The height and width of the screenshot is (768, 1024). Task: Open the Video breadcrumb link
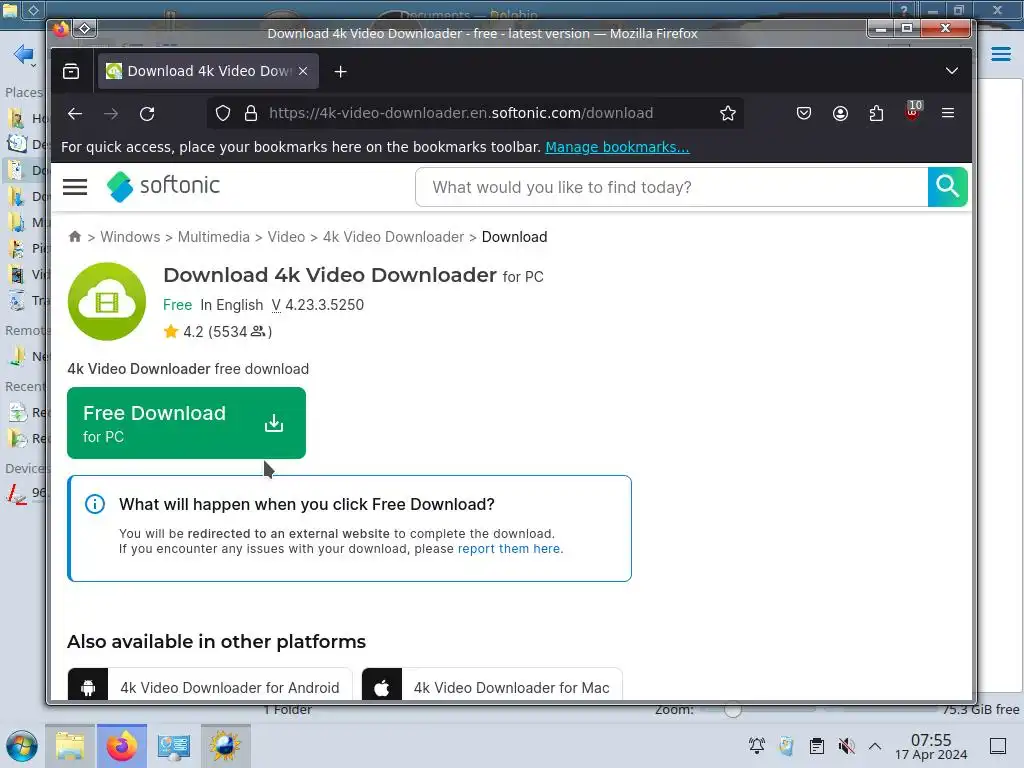click(286, 237)
